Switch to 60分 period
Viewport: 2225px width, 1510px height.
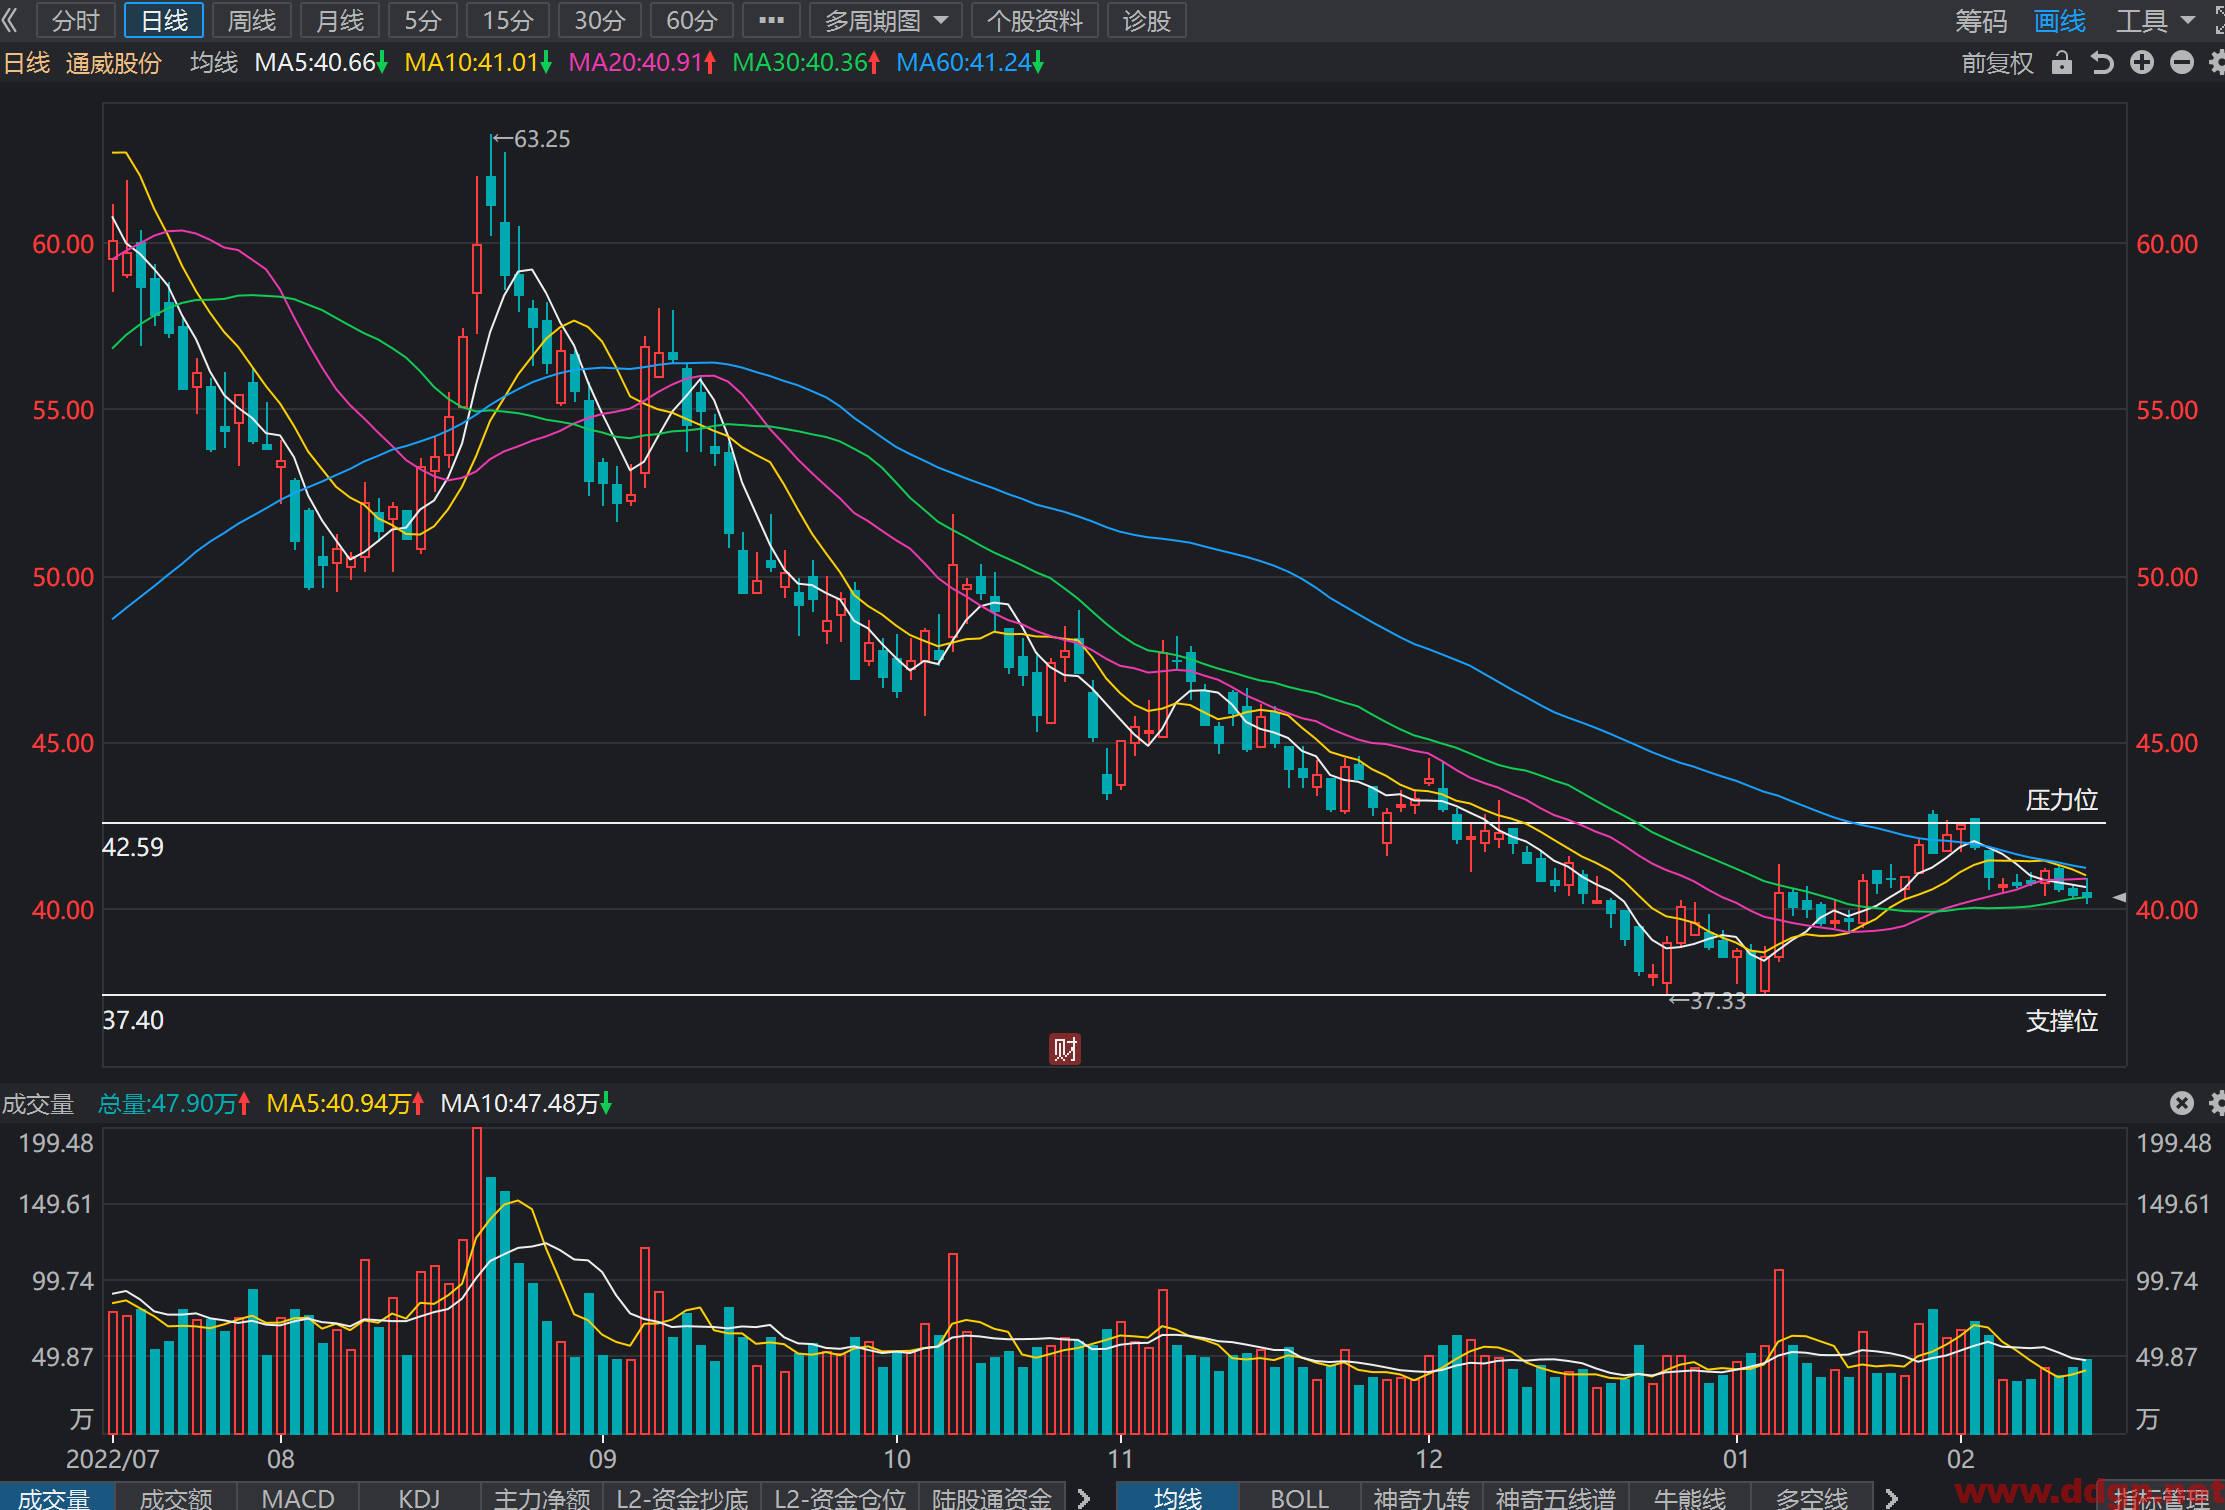[692, 20]
